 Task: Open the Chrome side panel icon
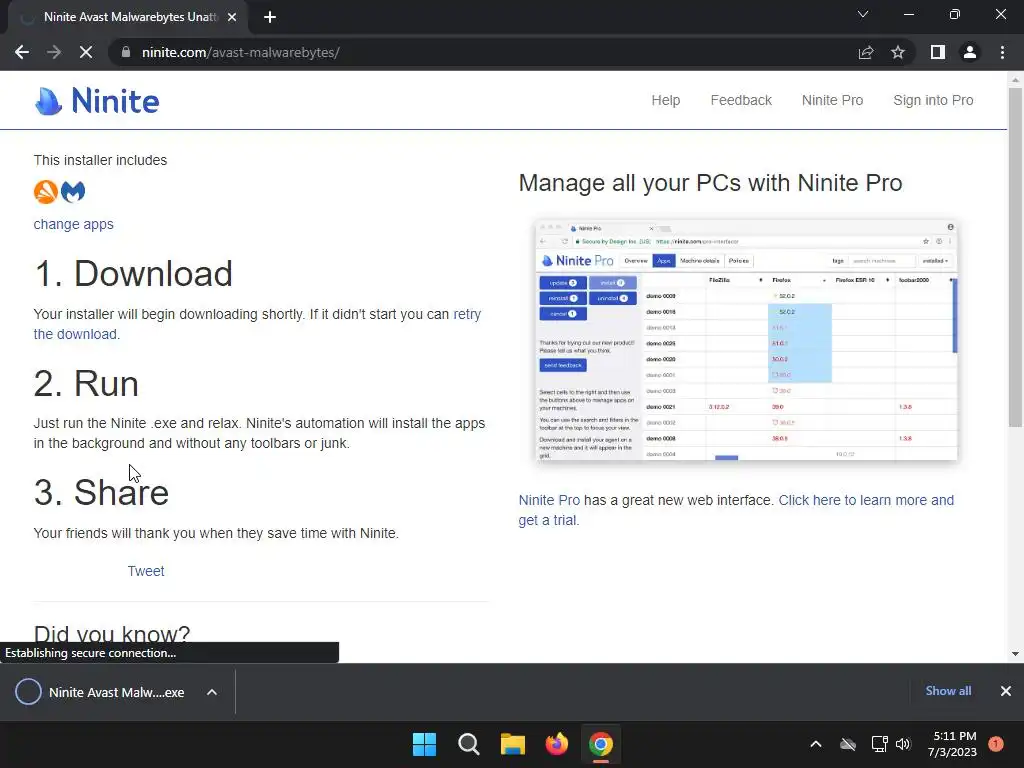[938, 52]
